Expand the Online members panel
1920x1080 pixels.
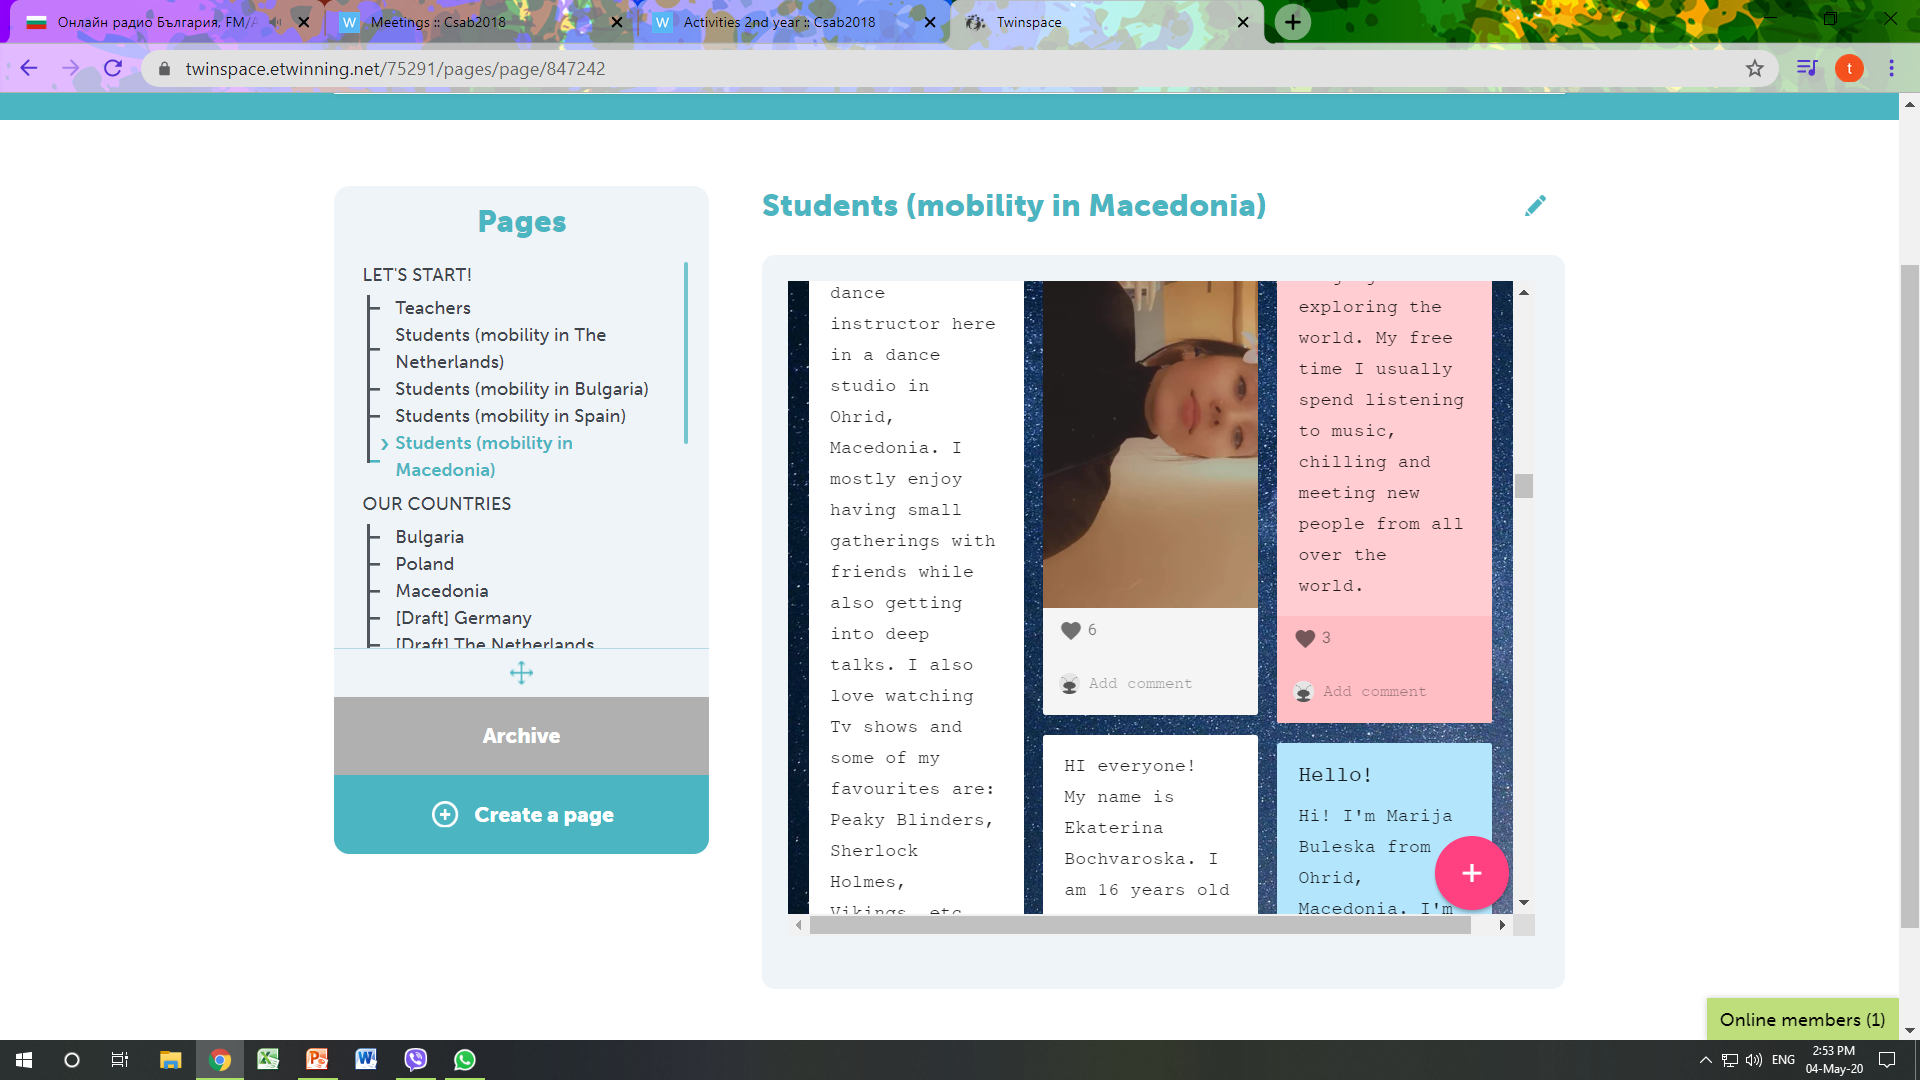(1802, 1019)
